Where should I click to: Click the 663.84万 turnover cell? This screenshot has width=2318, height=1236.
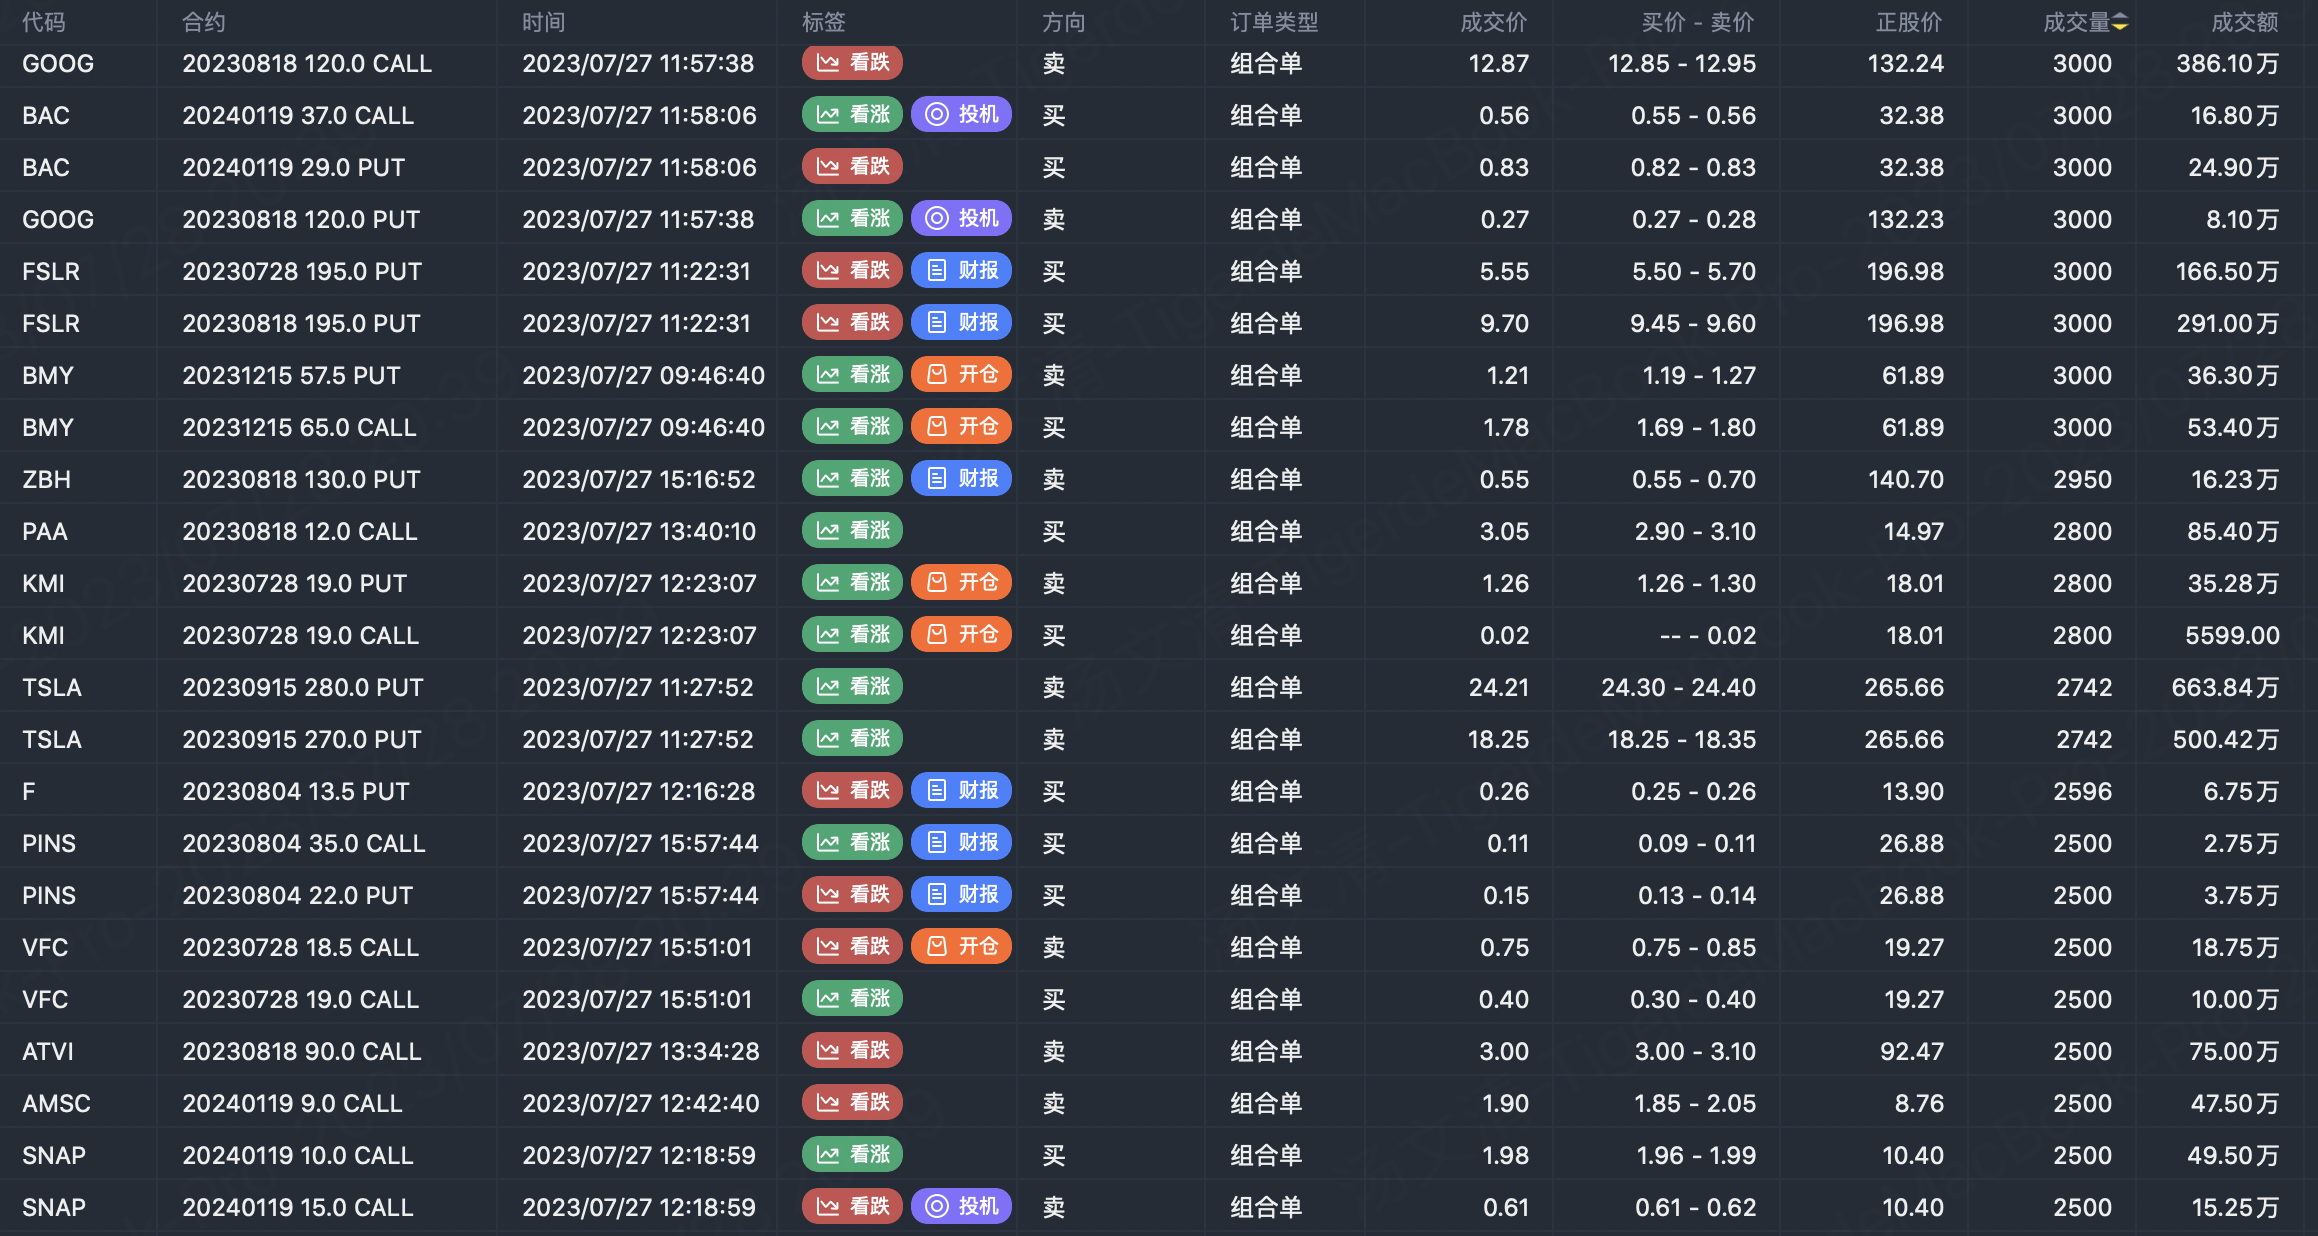point(2225,687)
